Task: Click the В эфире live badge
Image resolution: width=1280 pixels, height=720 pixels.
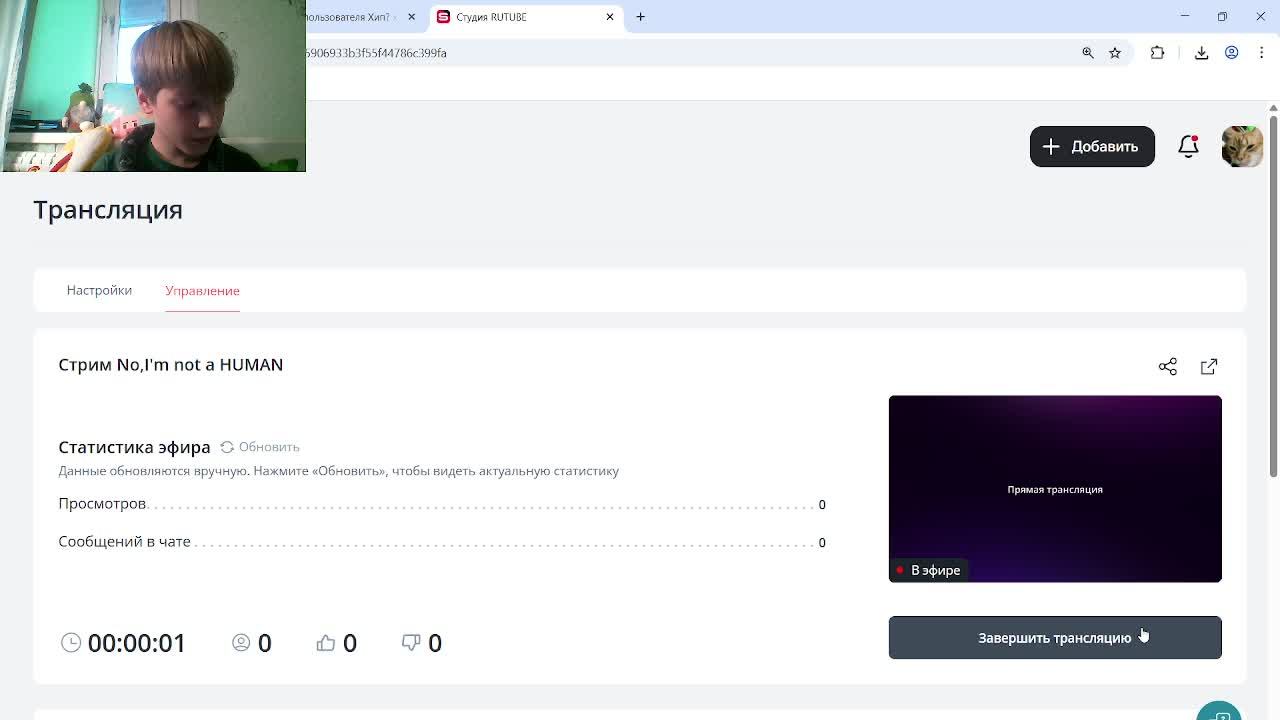Action: point(928,570)
